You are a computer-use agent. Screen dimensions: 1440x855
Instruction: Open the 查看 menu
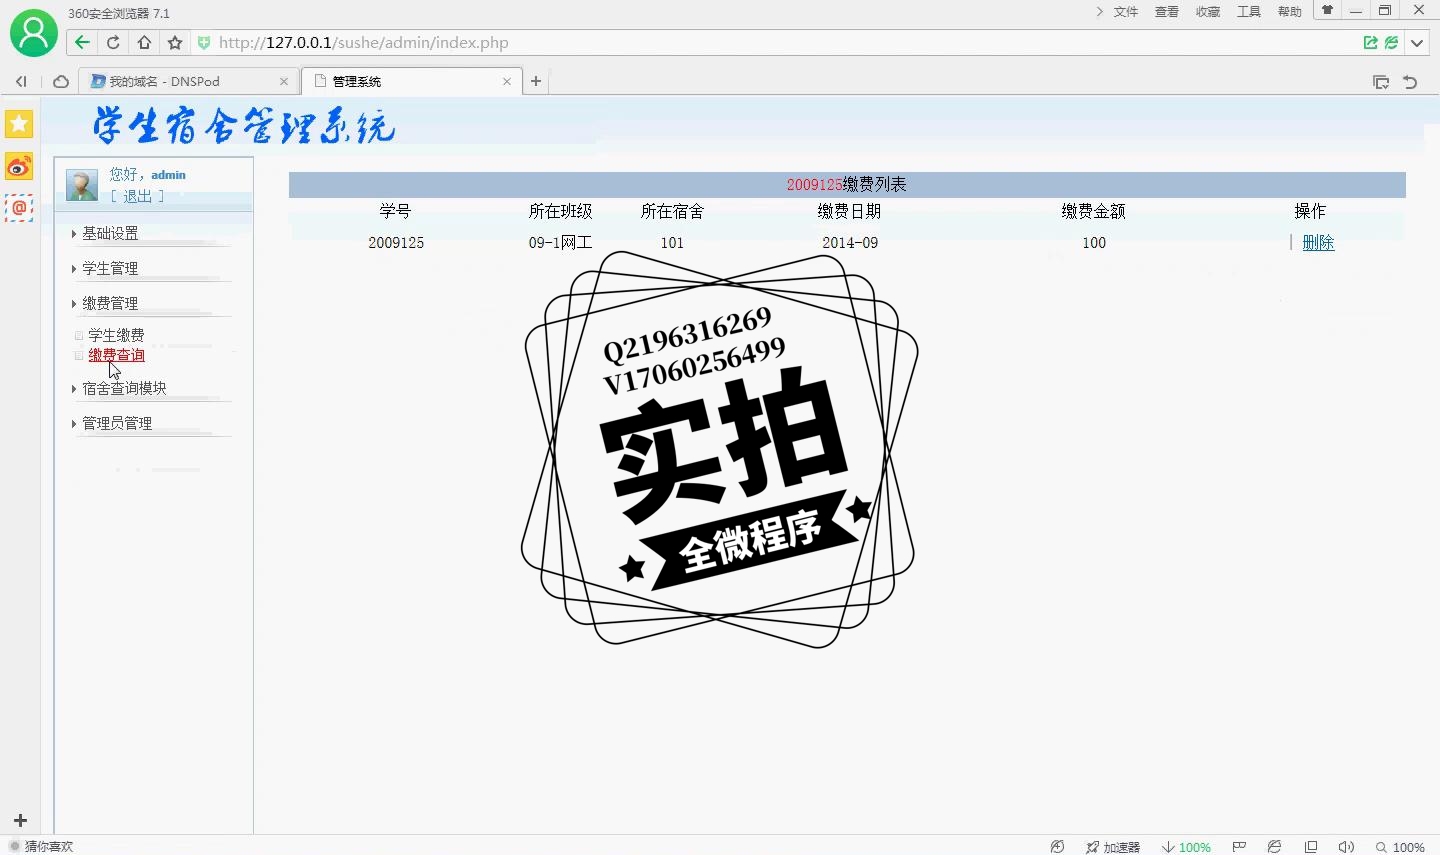coord(1167,12)
